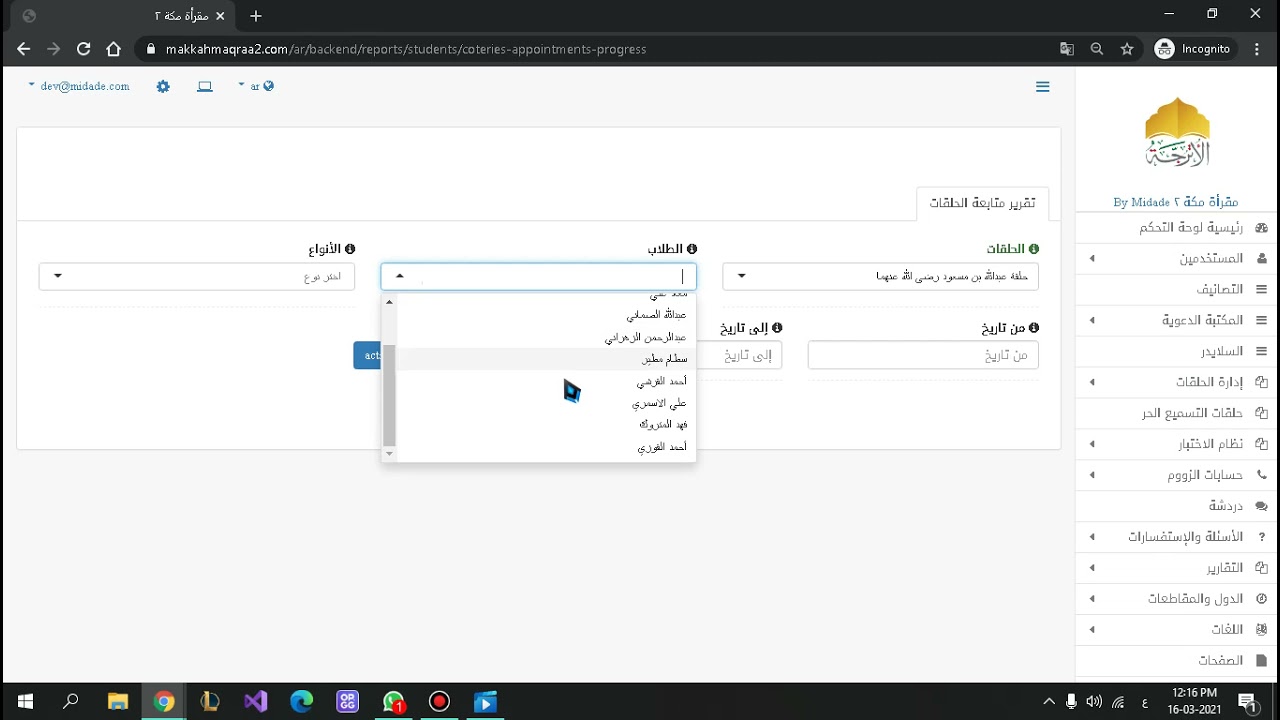Expand the نظام الاختبار sidebar menu
Viewport: 1280px width, 720px height.
1176,444
